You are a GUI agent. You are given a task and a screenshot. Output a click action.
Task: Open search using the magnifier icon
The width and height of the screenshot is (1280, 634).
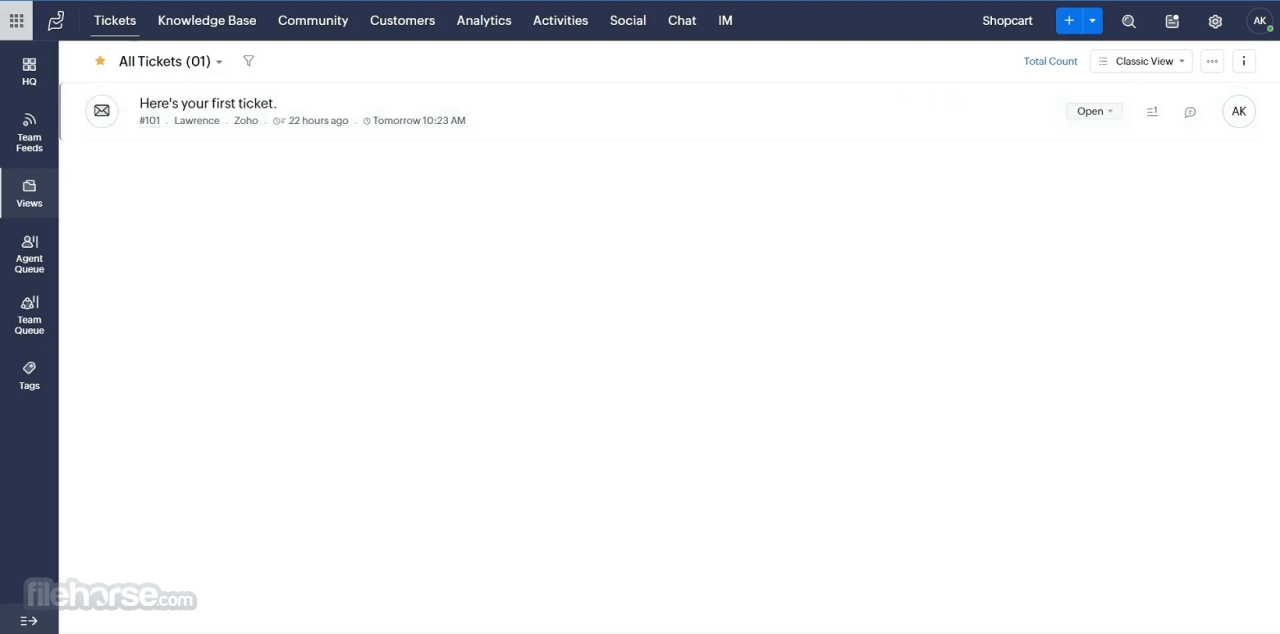tap(1128, 20)
